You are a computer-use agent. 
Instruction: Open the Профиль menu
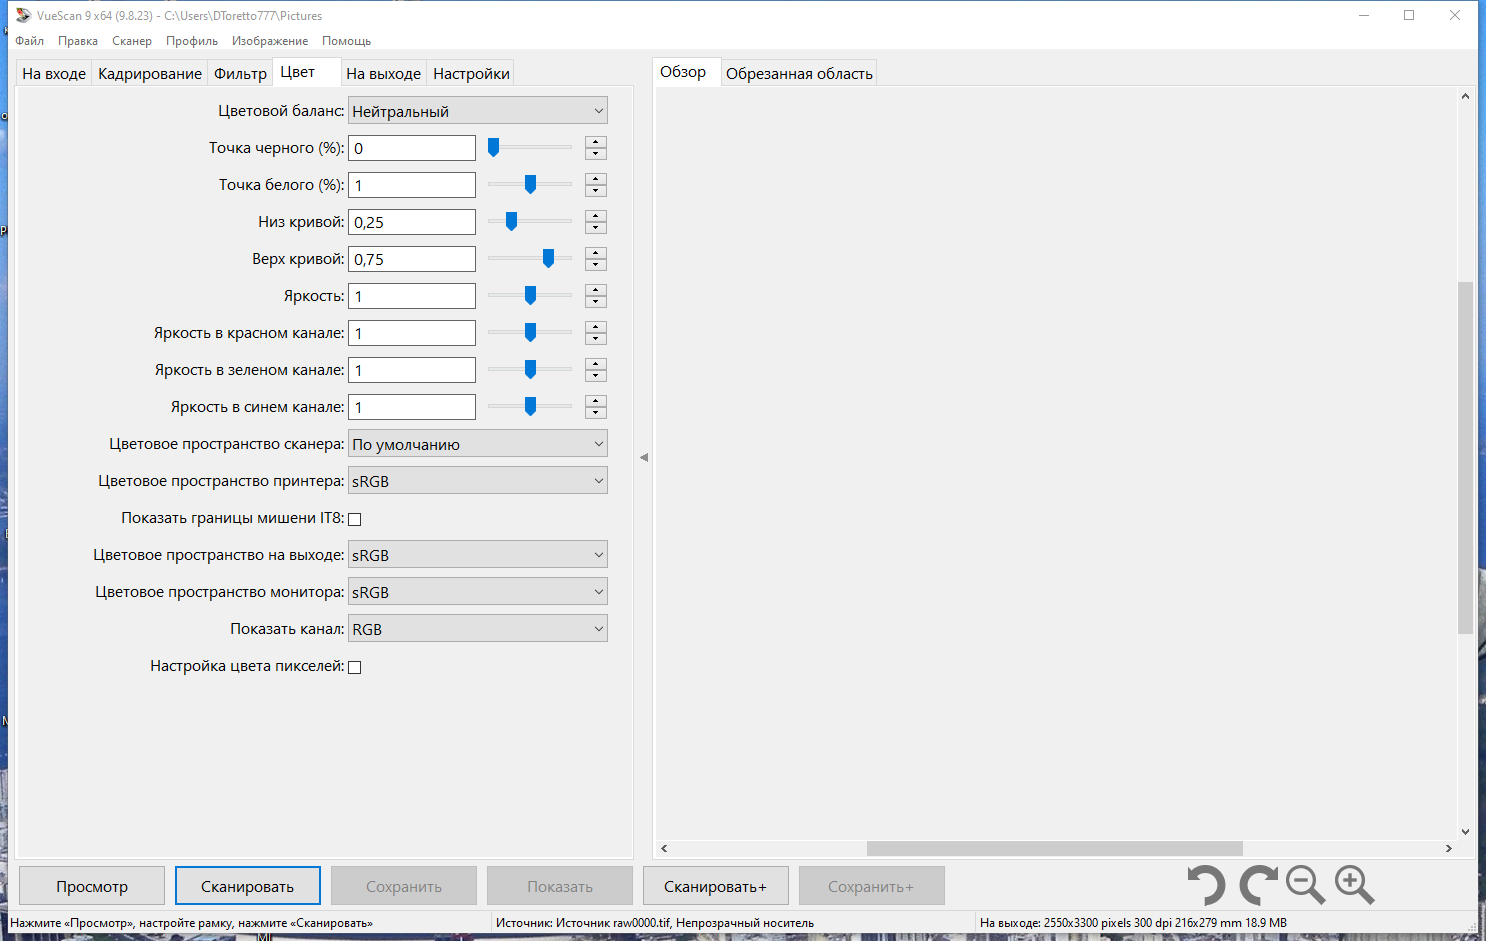(192, 41)
